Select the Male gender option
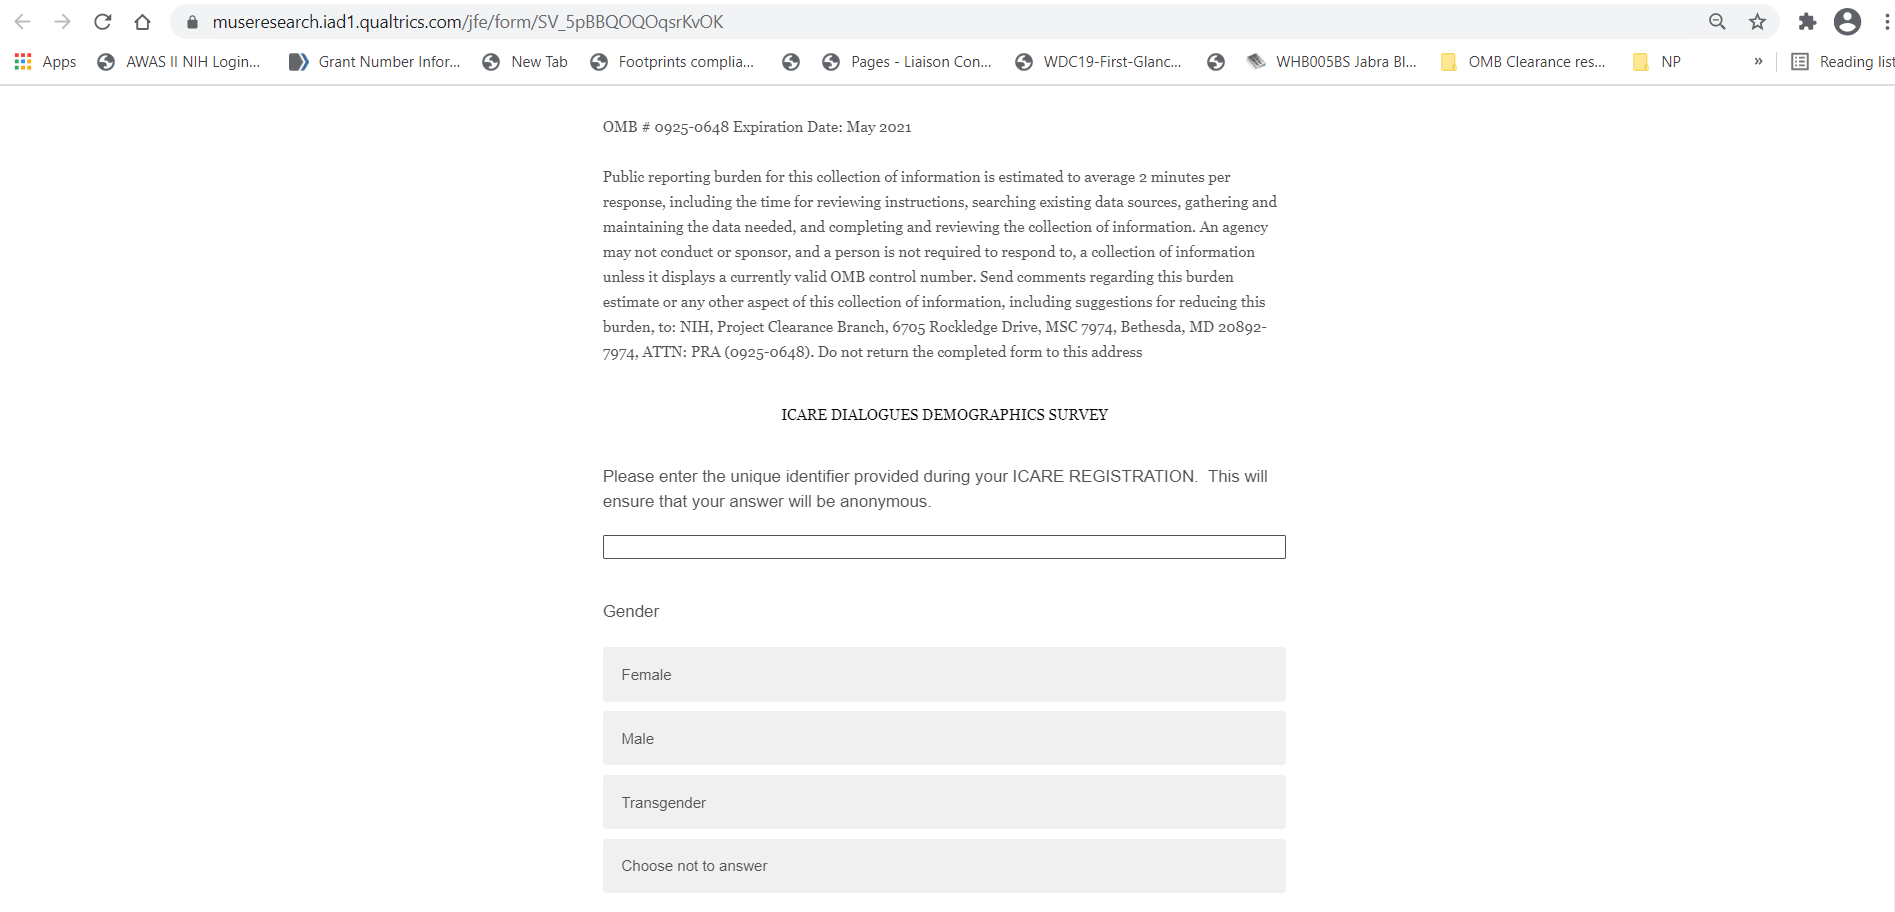This screenshot has width=1895, height=912. pos(943,739)
